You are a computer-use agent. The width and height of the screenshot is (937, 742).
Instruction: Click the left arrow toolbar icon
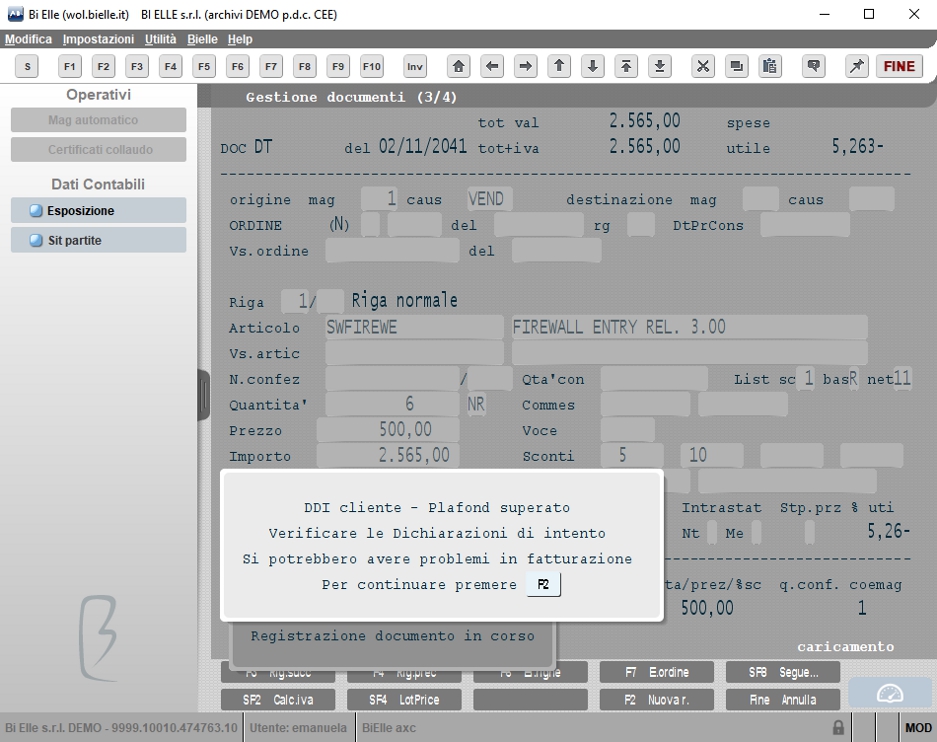(492, 66)
